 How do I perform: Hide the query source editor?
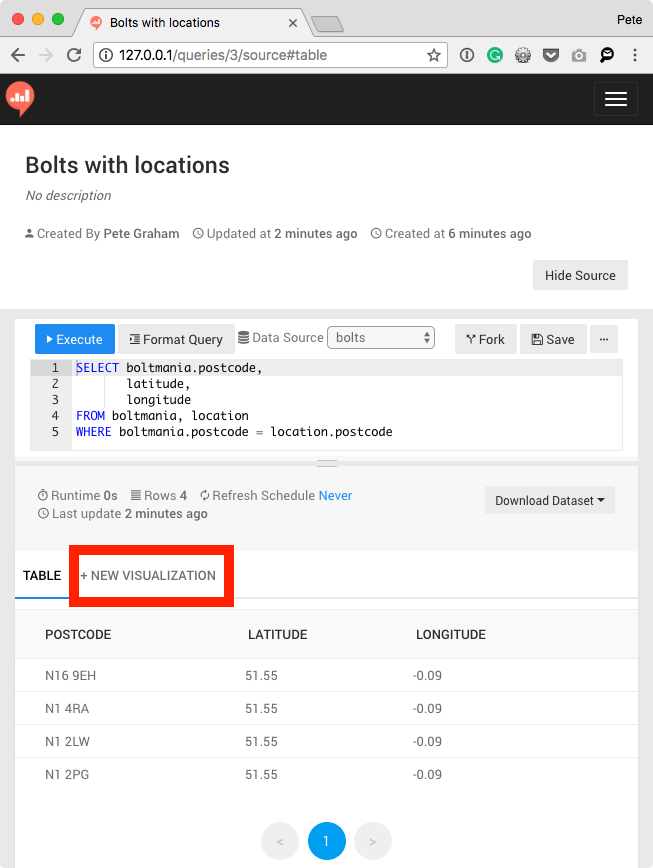click(580, 275)
